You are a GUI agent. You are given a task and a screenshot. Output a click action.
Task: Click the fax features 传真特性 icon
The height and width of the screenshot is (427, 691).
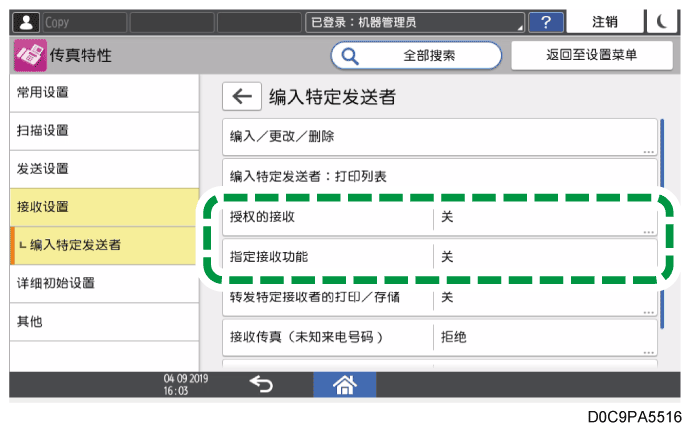pos(30,56)
